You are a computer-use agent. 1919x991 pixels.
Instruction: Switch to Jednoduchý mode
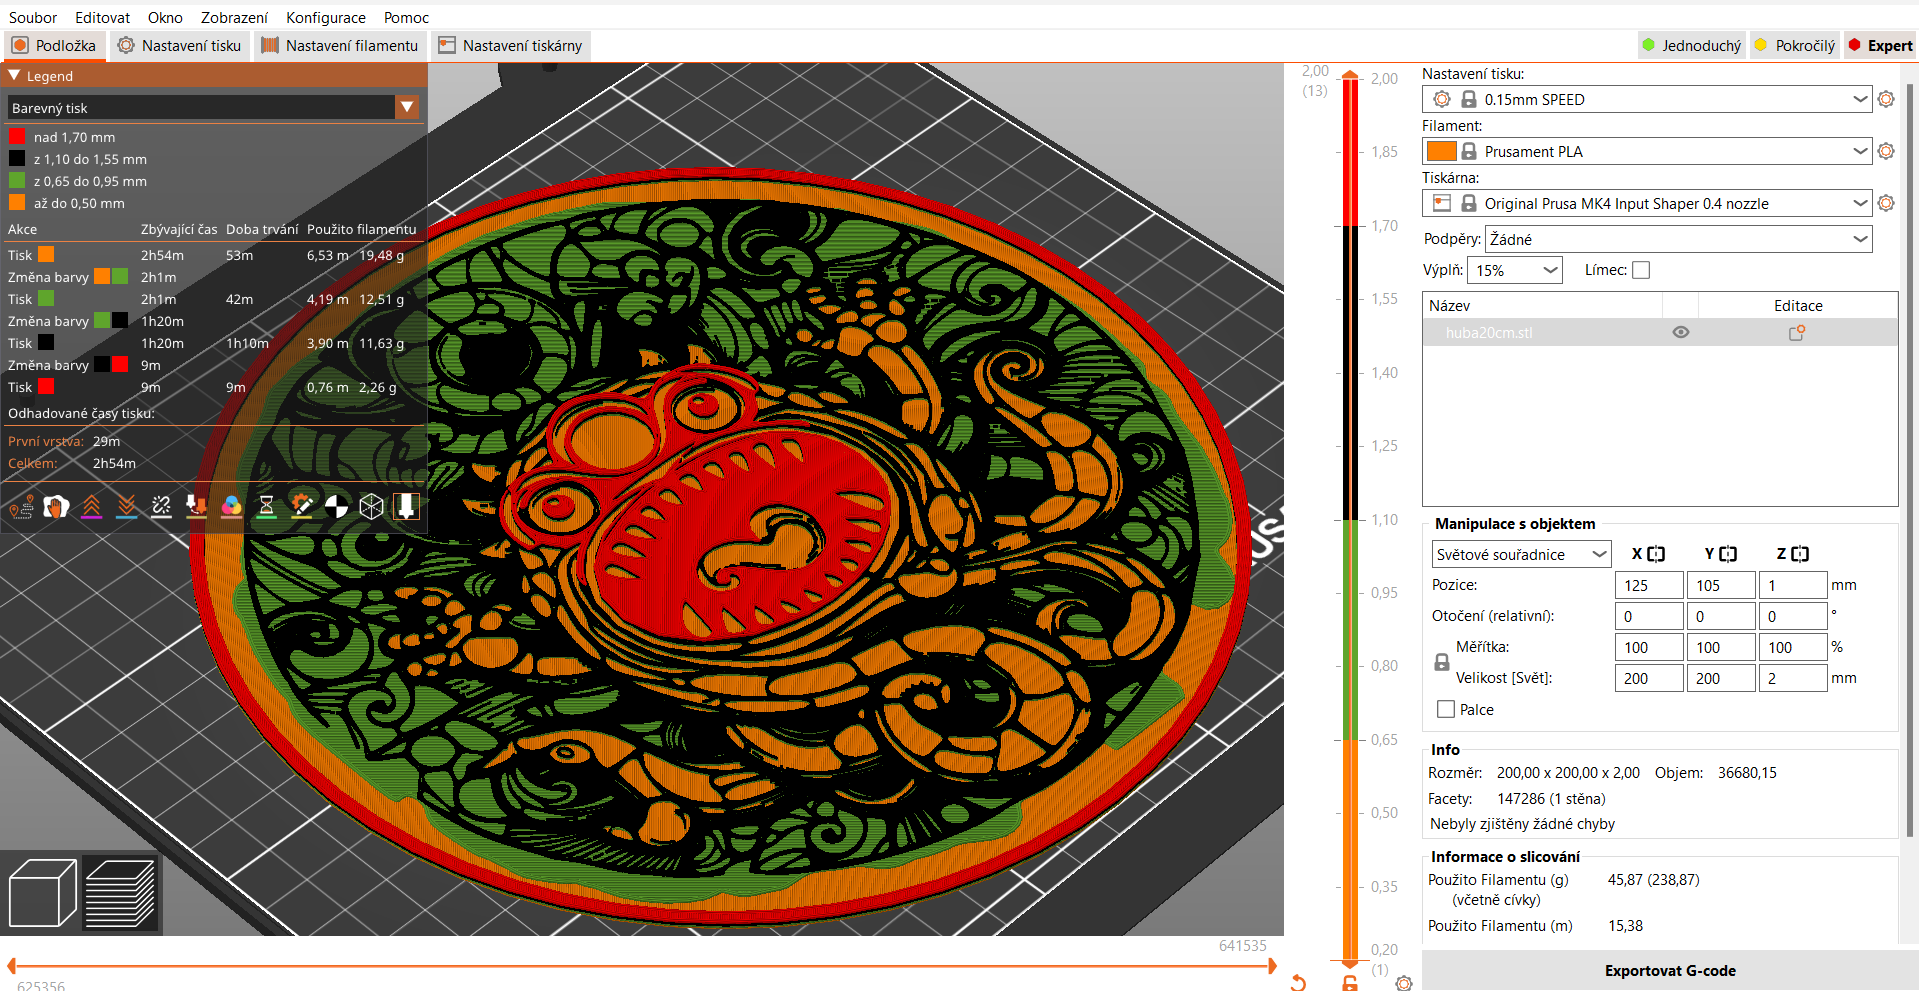point(1692,45)
